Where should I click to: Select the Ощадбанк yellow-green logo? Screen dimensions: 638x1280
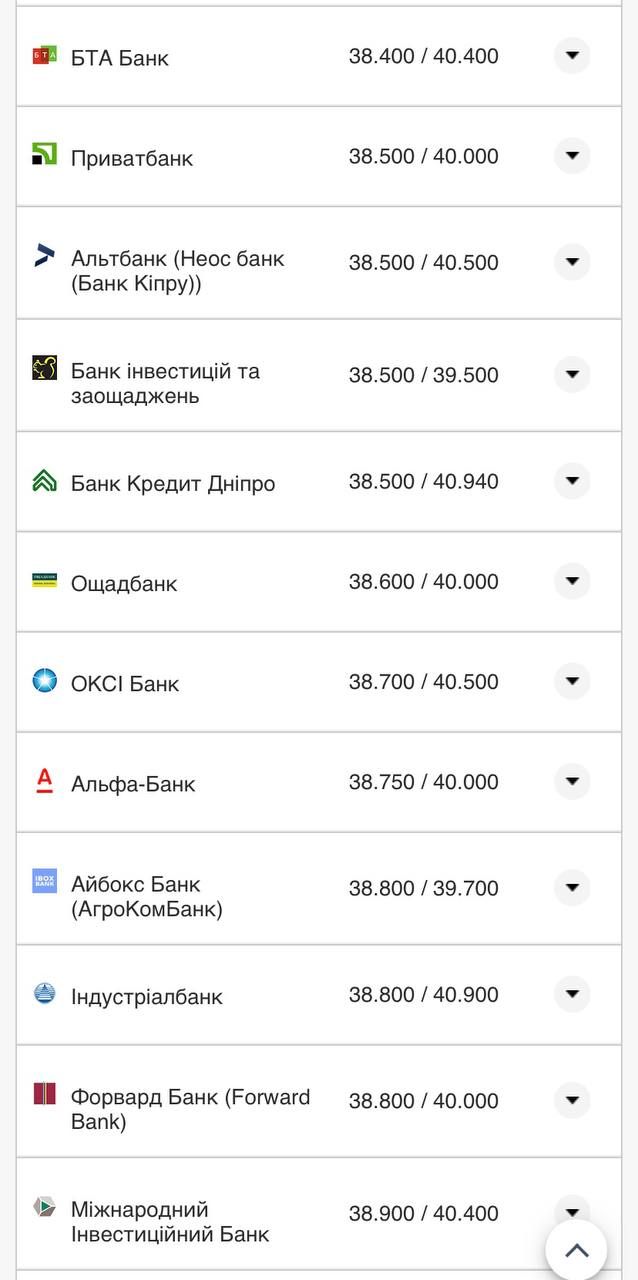click(44, 581)
